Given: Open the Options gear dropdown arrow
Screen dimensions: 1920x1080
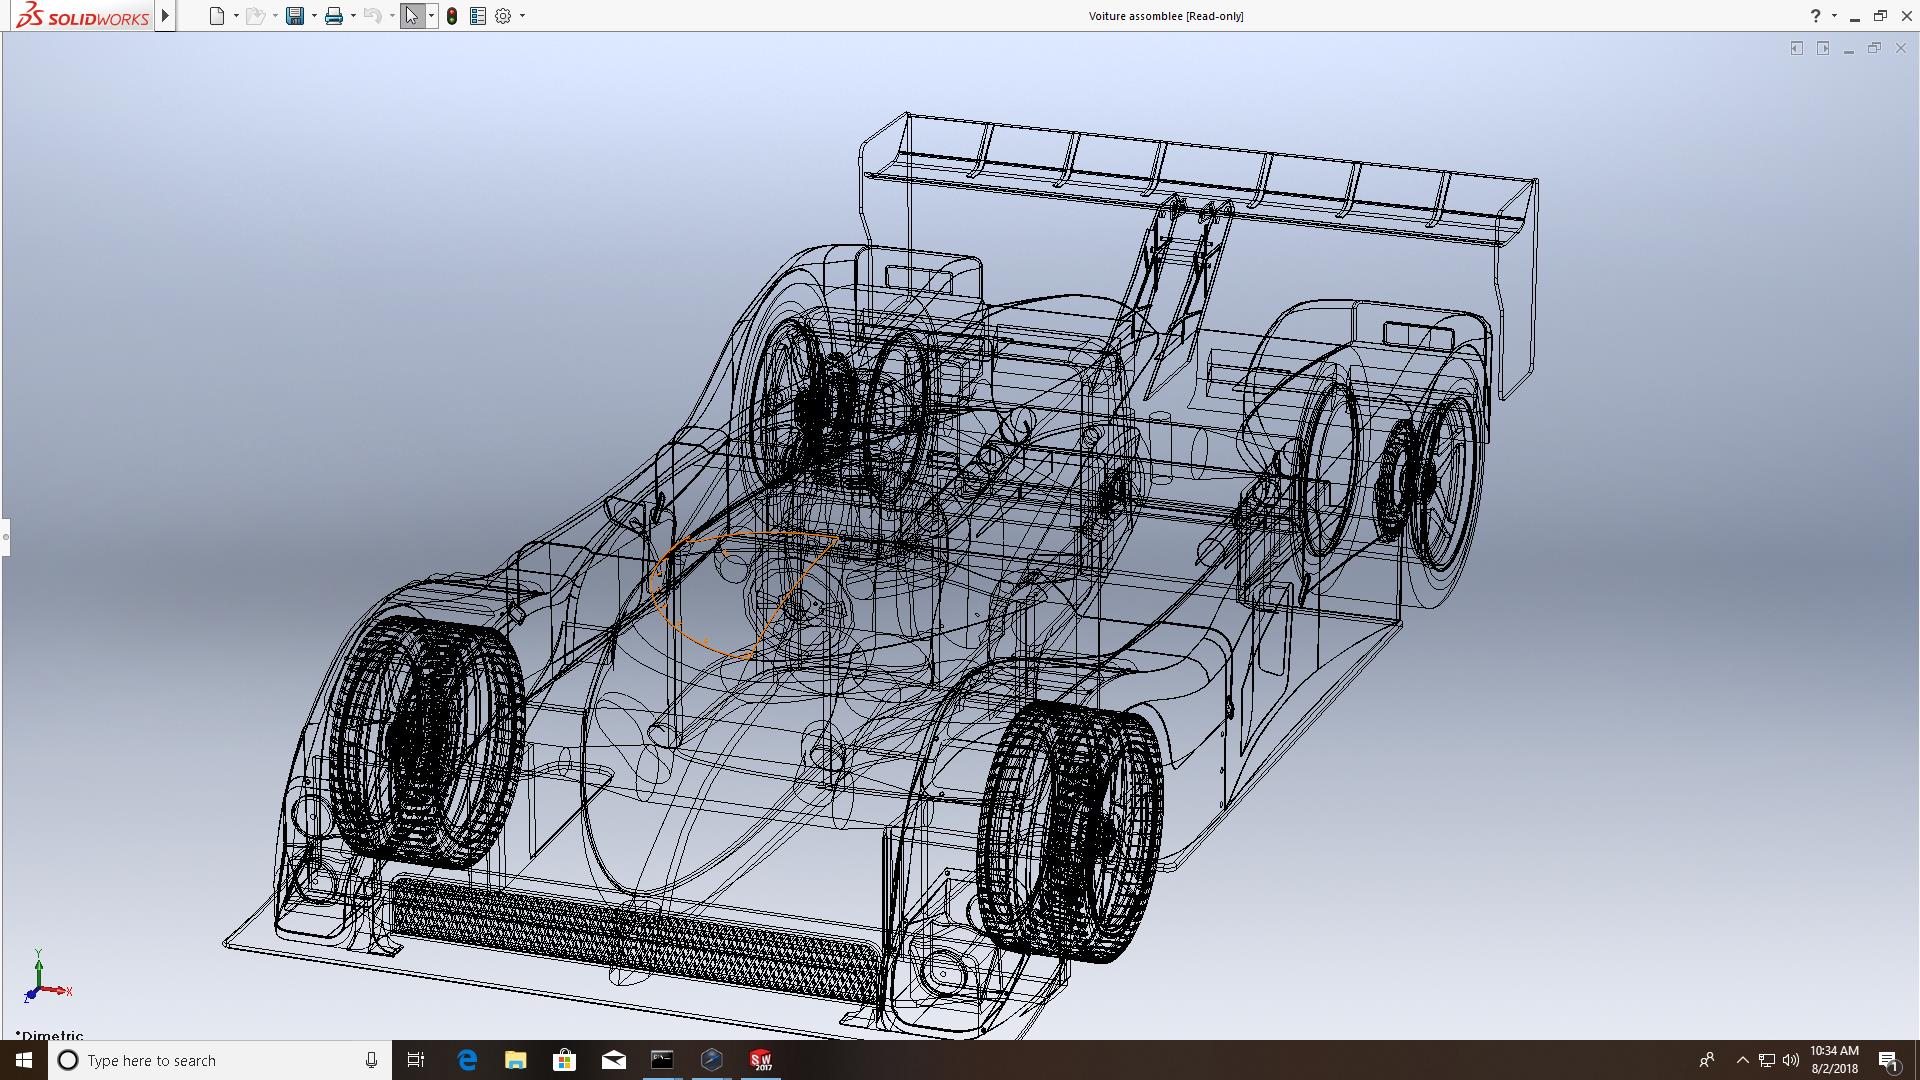Looking at the screenshot, I should click(x=522, y=16).
